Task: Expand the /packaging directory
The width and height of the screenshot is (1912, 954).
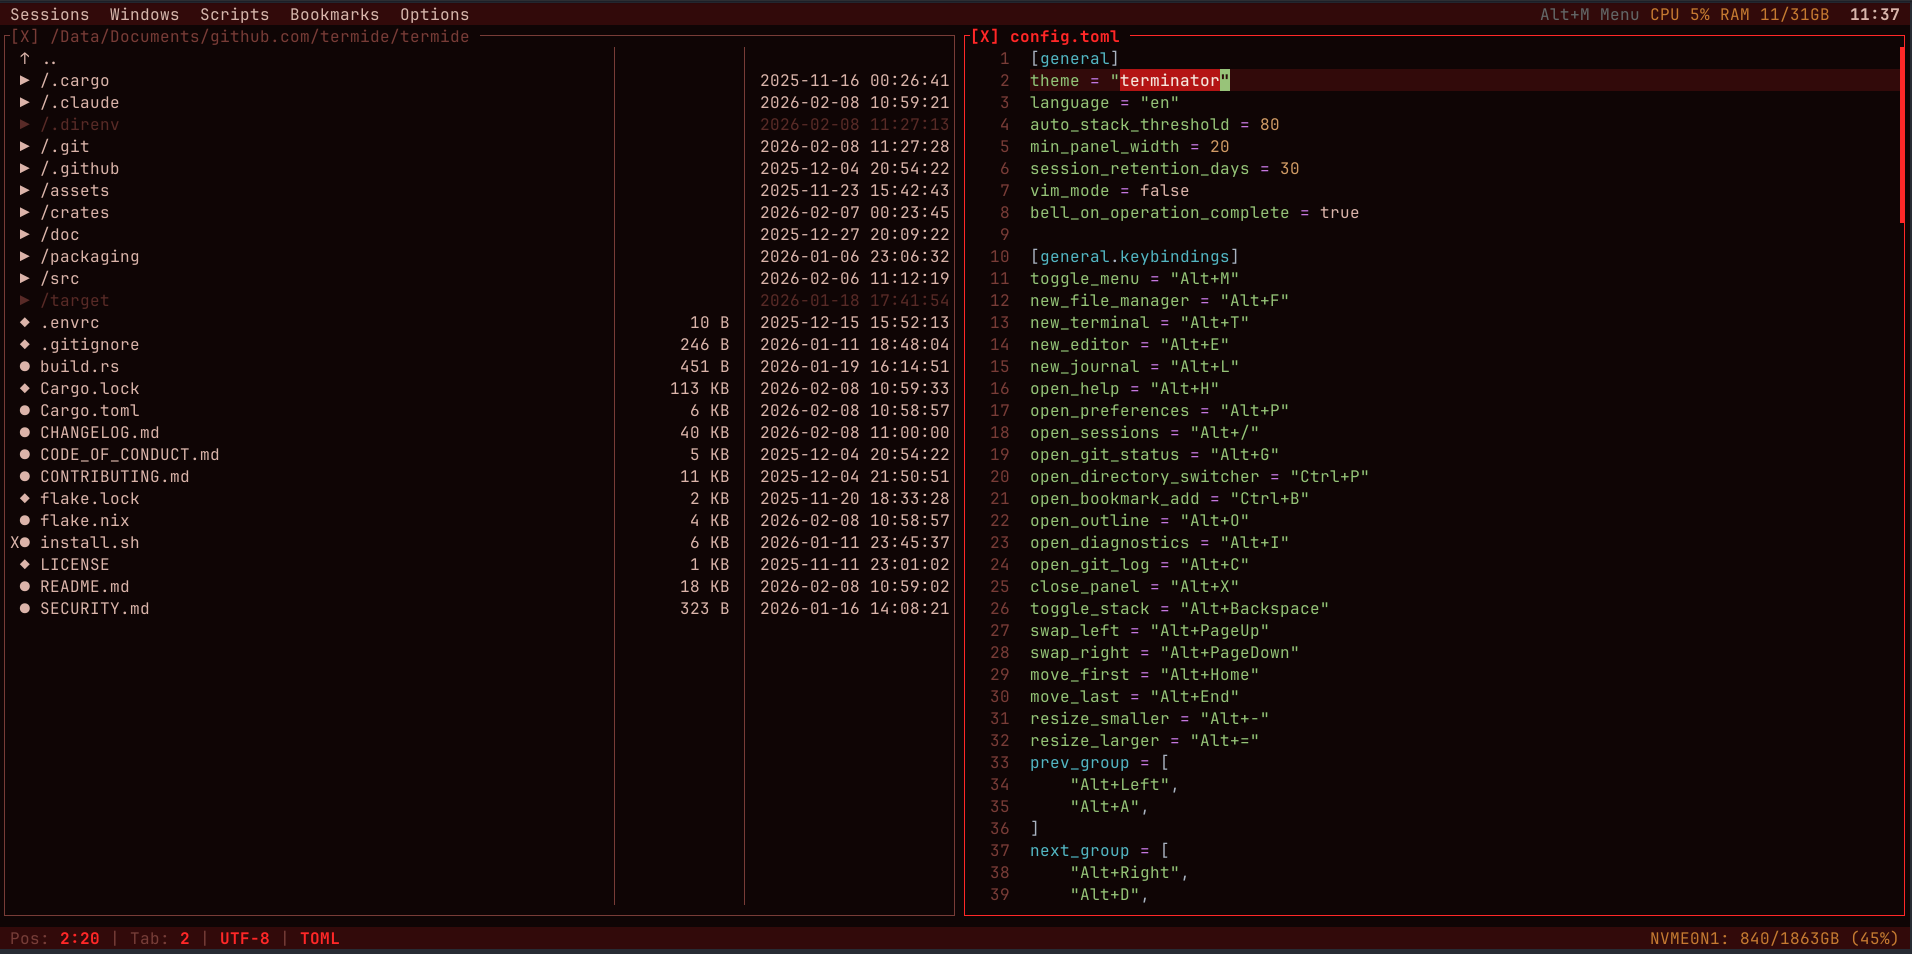Action: pyautogui.click(x=25, y=257)
